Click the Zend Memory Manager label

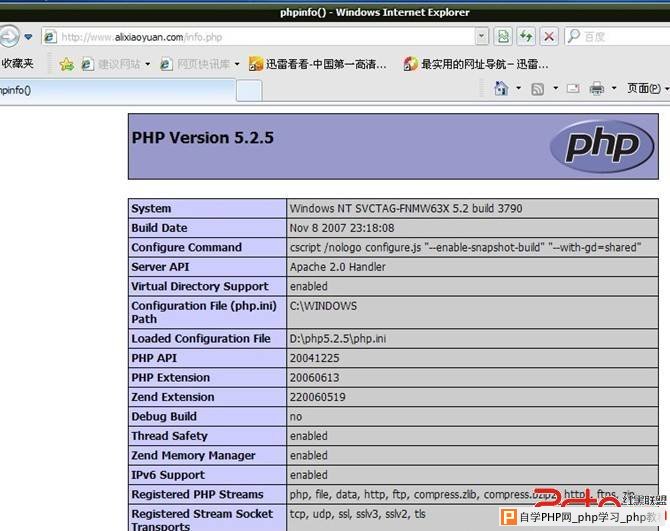click(193, 455)
